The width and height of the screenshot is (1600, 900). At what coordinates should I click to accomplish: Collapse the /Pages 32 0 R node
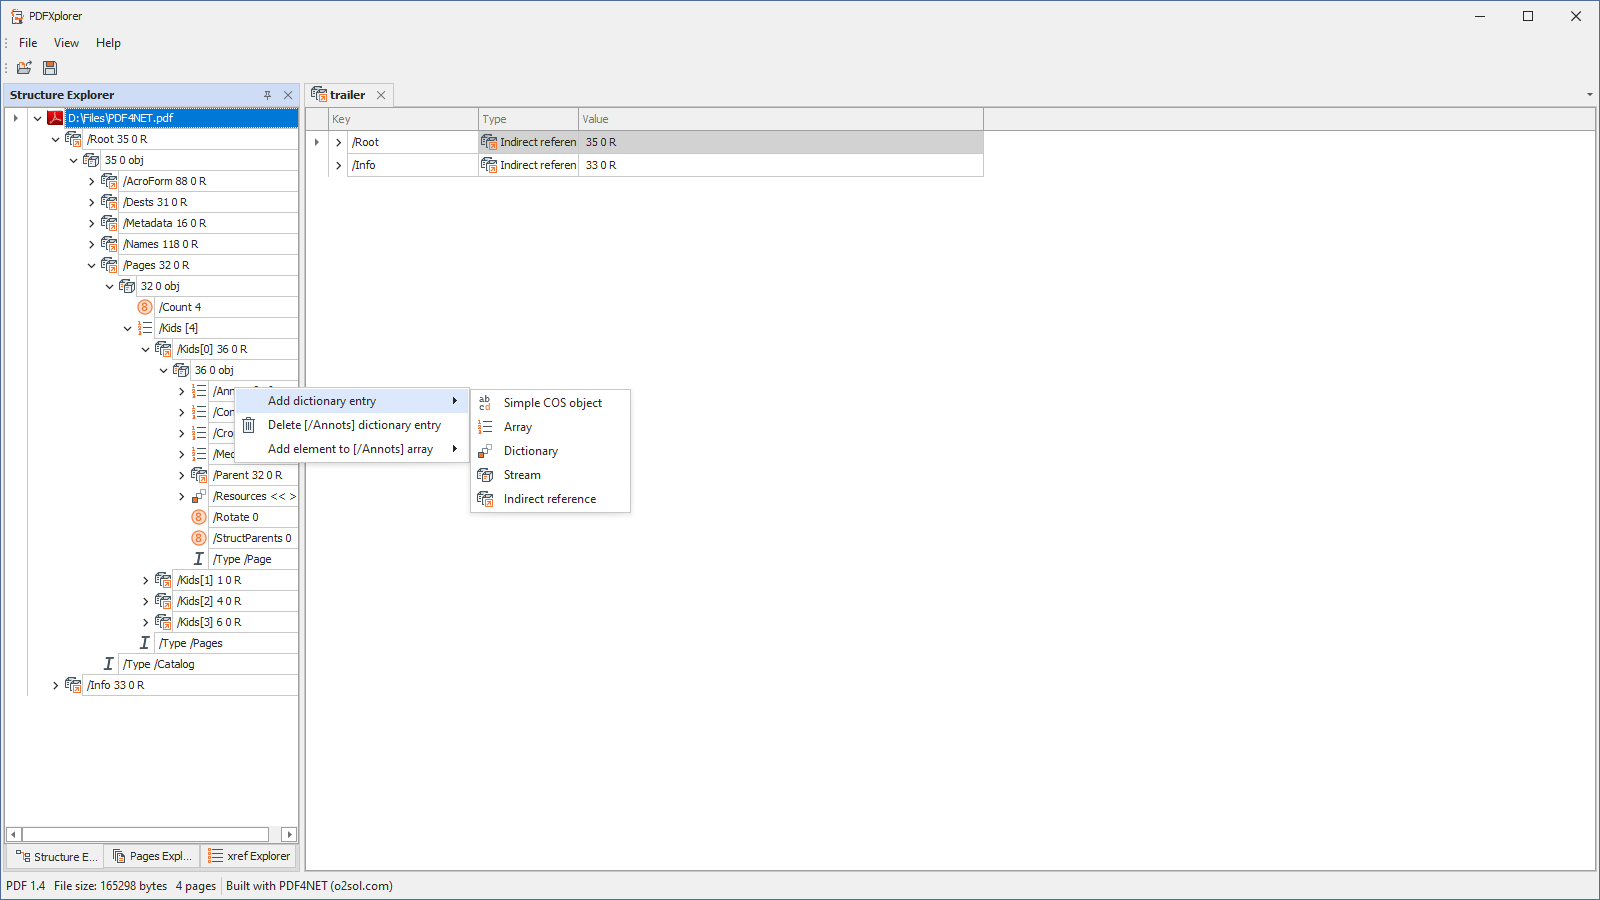pyautogui.click(x=92, y=264)
